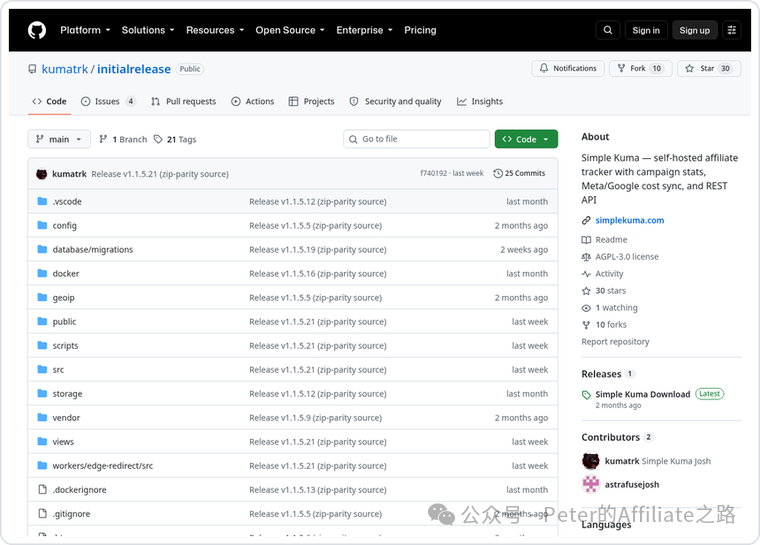Open the database/migrations folder
This screenshot has width=760, height=545.
93,249
